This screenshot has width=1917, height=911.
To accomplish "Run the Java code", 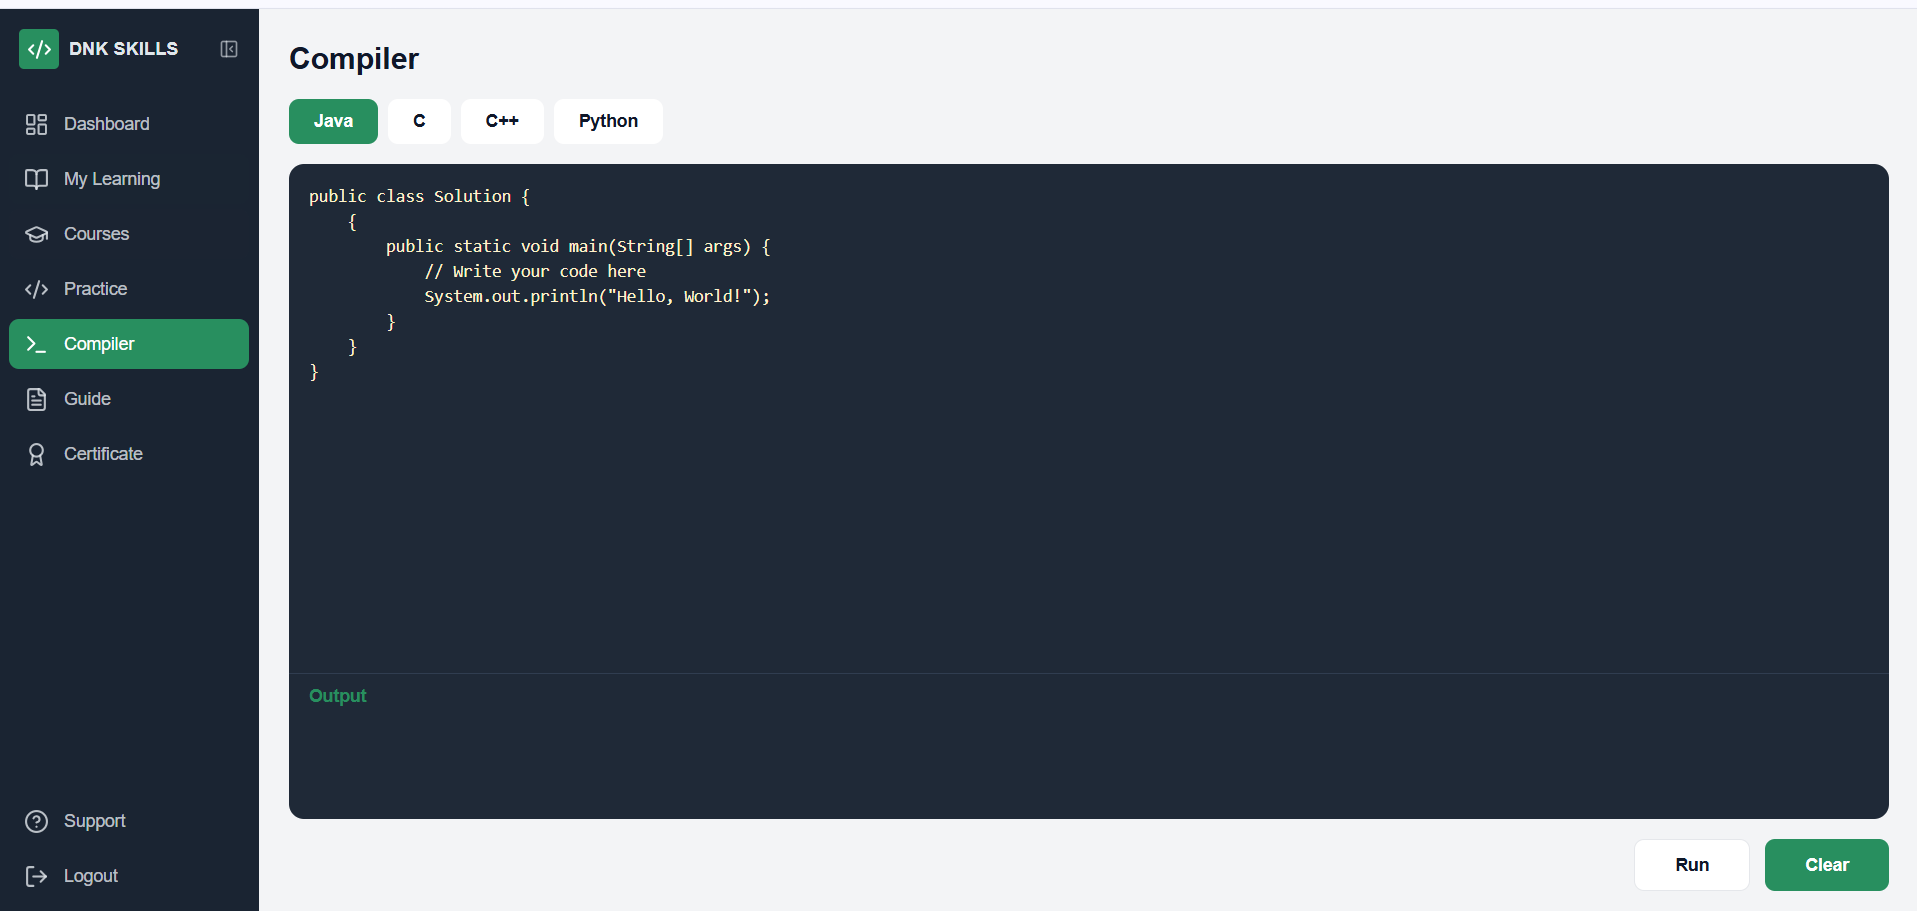I will 1691,865.
